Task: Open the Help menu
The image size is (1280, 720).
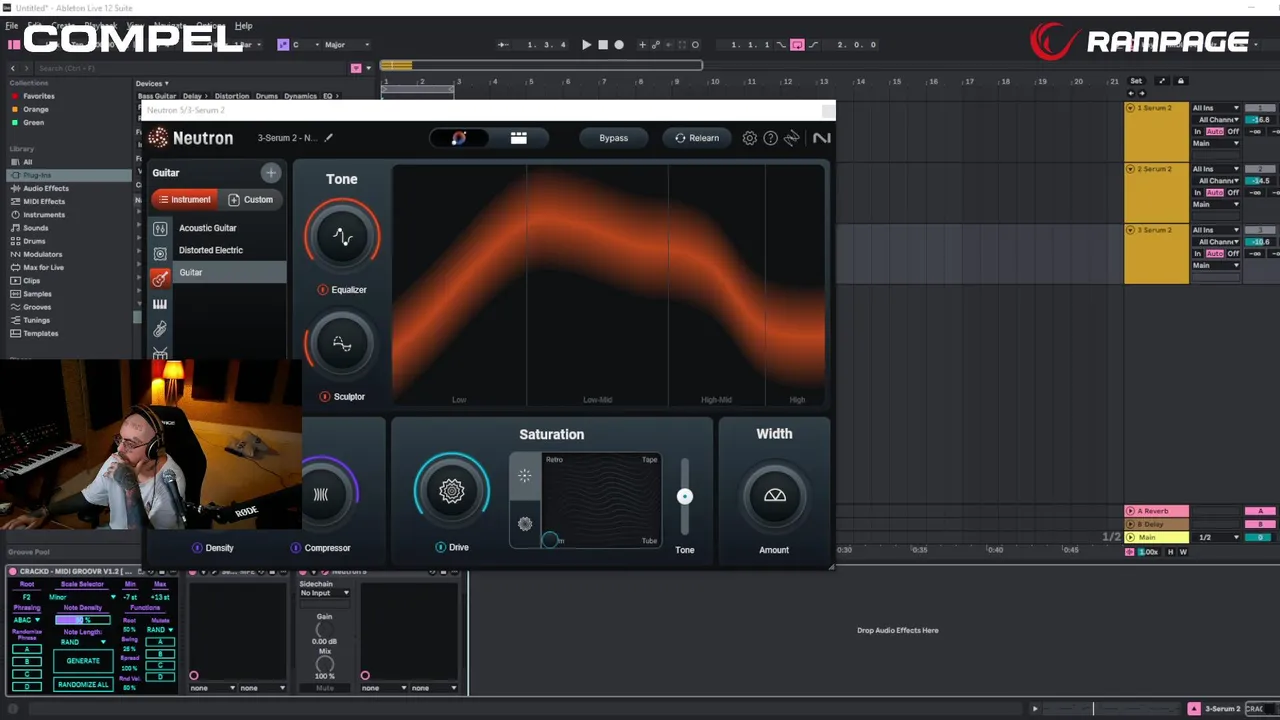Action: click(243, 25)
